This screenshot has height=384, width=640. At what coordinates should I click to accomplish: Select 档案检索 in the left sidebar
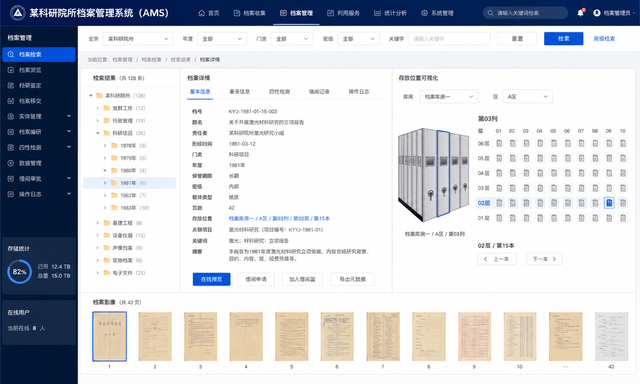[39, 54]
